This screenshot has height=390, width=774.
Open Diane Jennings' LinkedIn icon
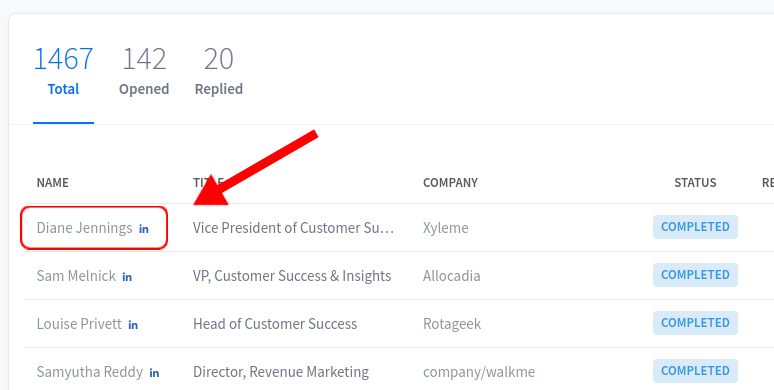144,229
